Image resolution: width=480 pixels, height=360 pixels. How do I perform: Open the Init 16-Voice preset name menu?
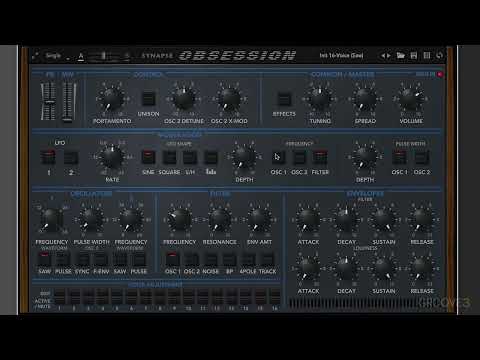click(x=341, y=56)
